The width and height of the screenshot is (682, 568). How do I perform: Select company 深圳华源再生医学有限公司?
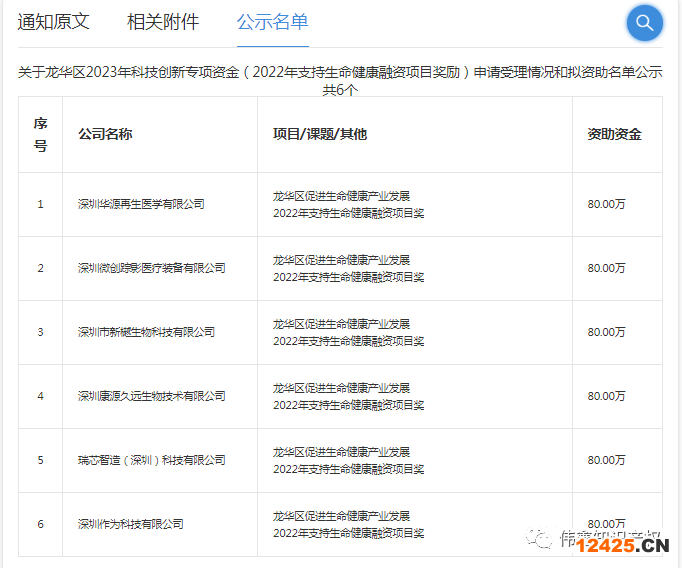[141, 204]
